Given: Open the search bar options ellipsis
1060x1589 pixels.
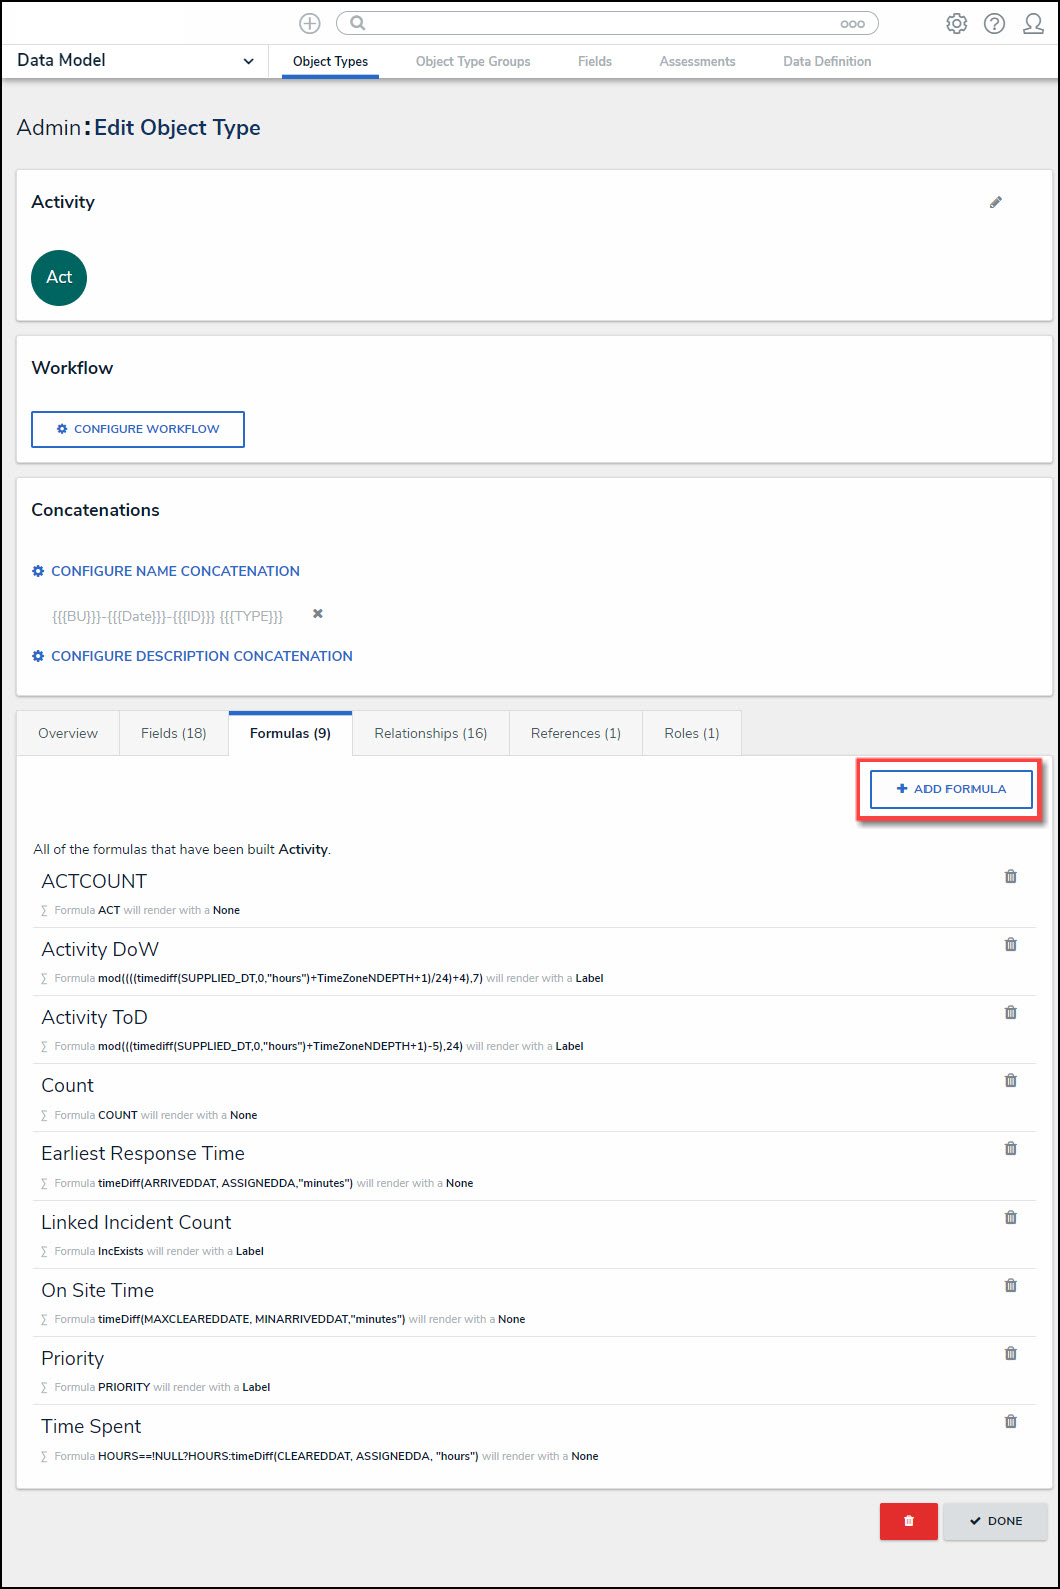Looking at the screenshot, I should point(852,24).
